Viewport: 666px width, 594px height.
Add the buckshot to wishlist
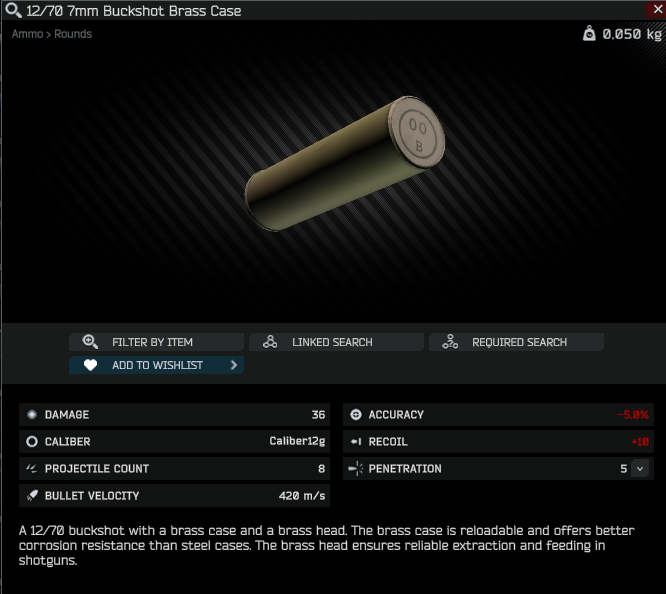(x=156, y=365)
